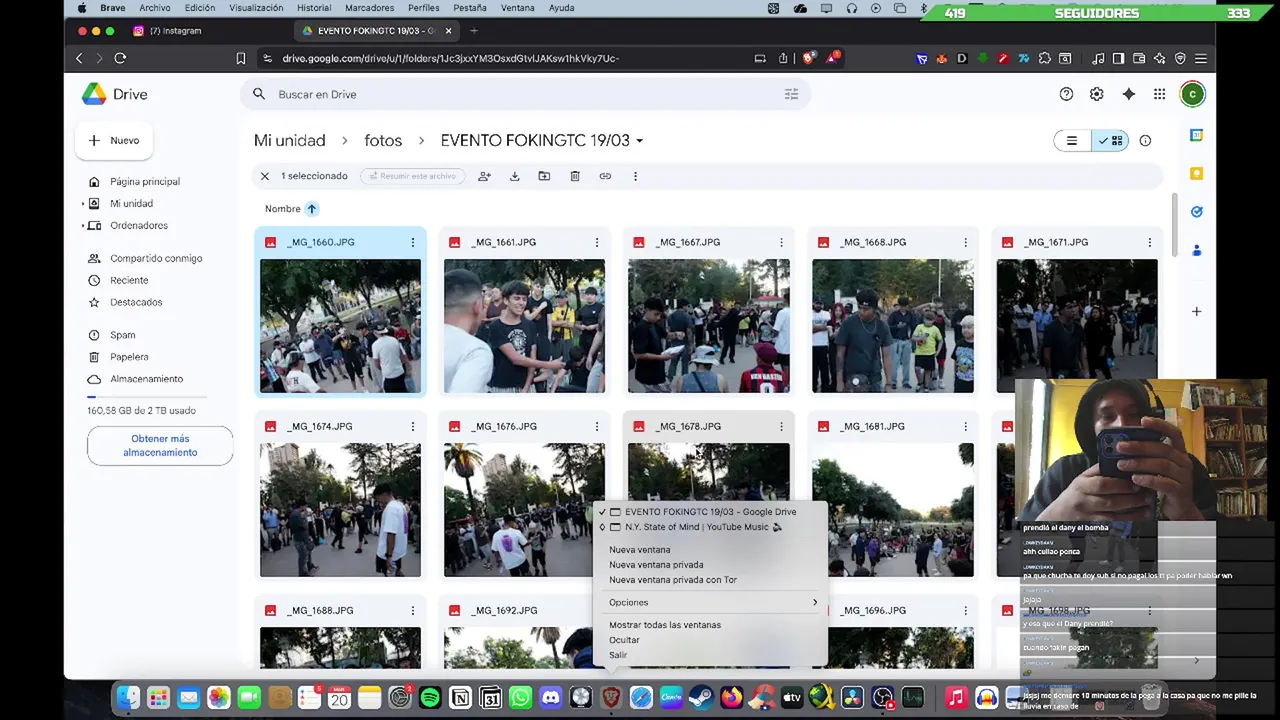Image resolution: width=1280 pixels, height=720 pixels.
Task: Click the share icon in address bar
Action: click(x=783, y=58)
